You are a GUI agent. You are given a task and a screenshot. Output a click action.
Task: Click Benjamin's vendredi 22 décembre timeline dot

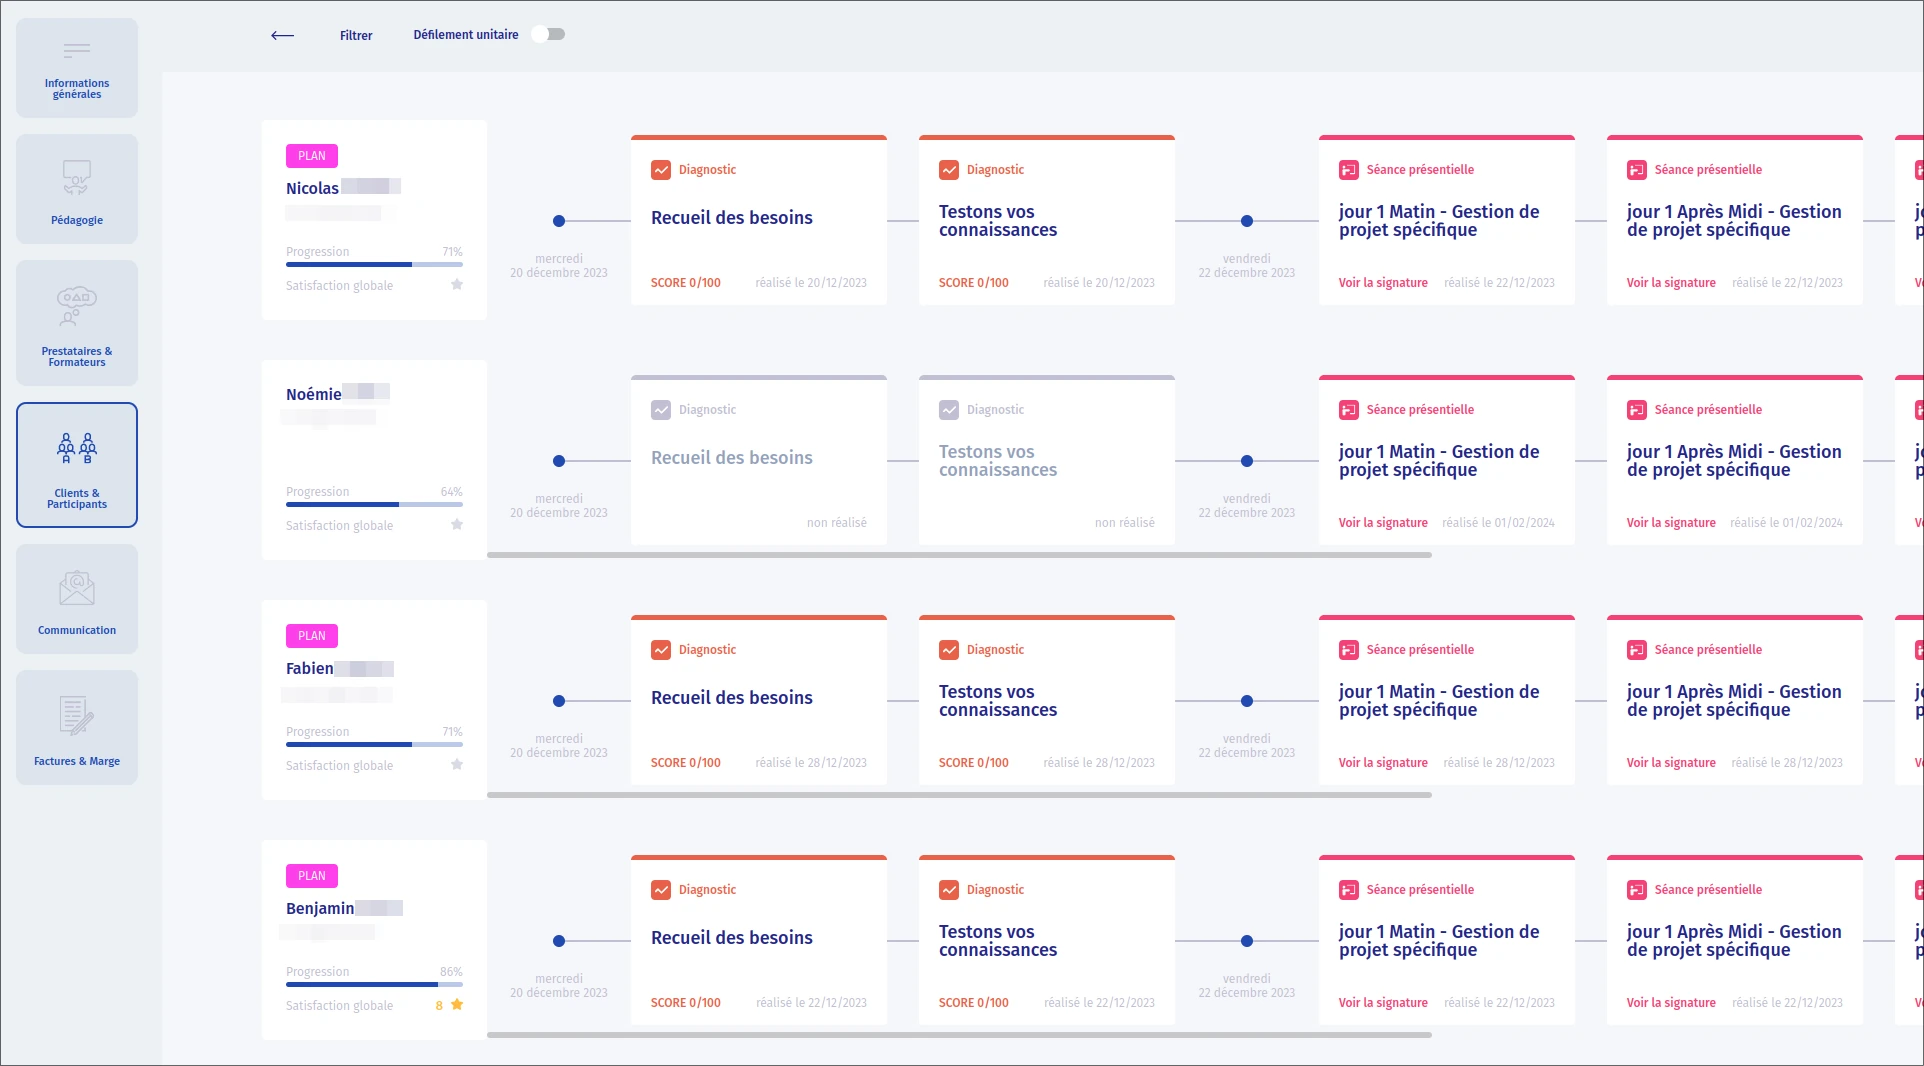[x=1247, y=941]
